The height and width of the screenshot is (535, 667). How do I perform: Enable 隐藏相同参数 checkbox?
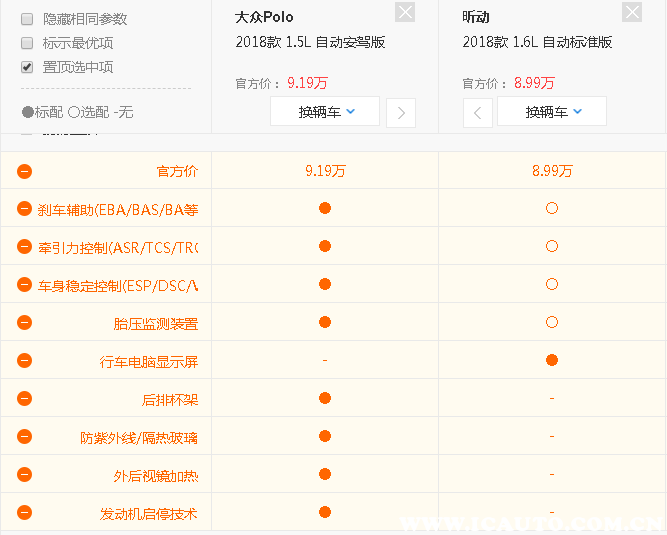(x=27, y=19)
